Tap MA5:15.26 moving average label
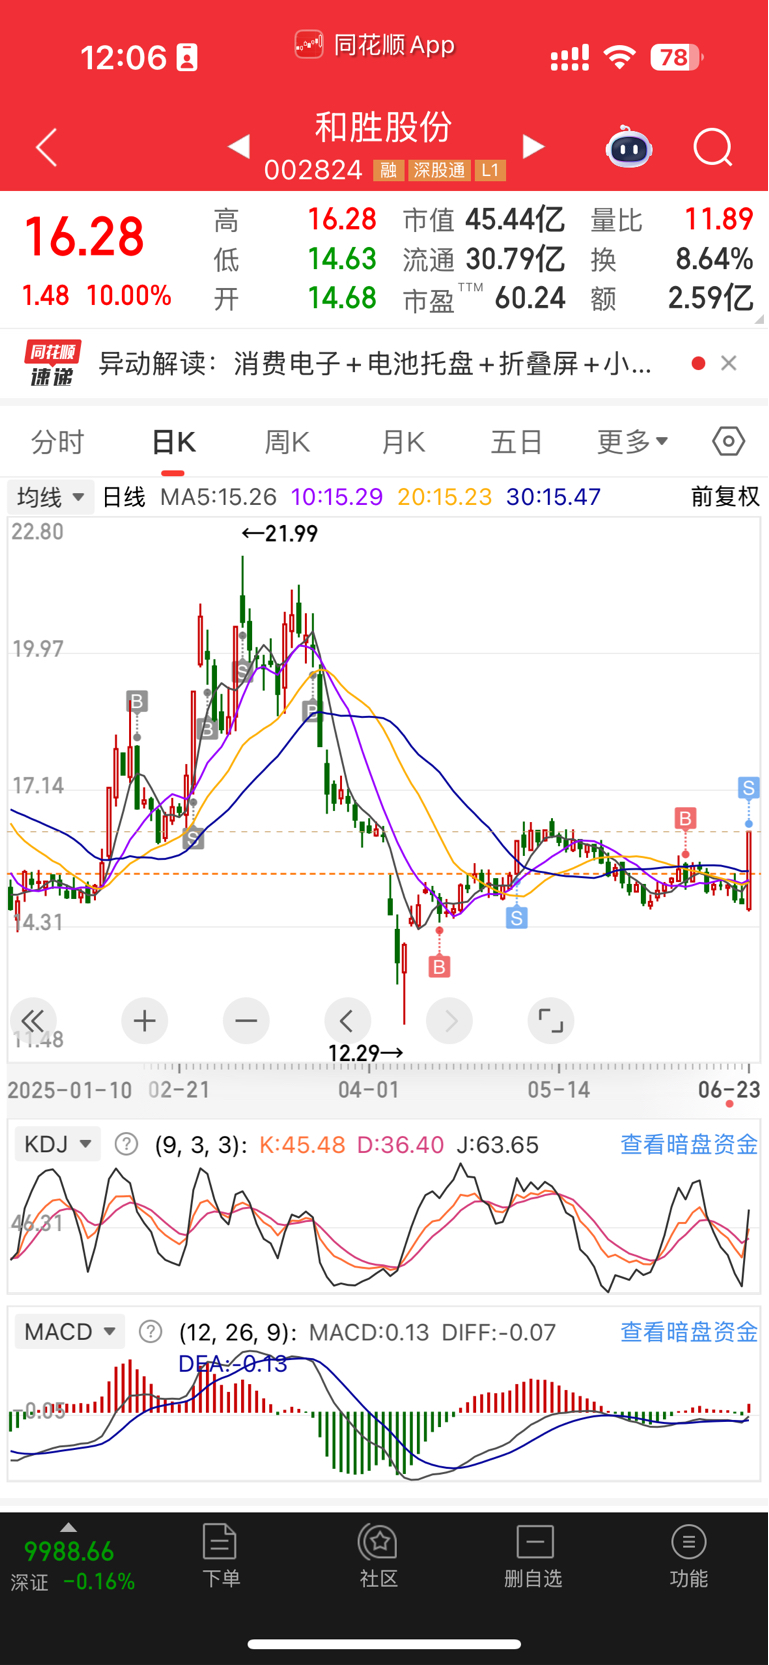Image resolution: width=769 pixels, height=1665 pixels. (218, 497)
